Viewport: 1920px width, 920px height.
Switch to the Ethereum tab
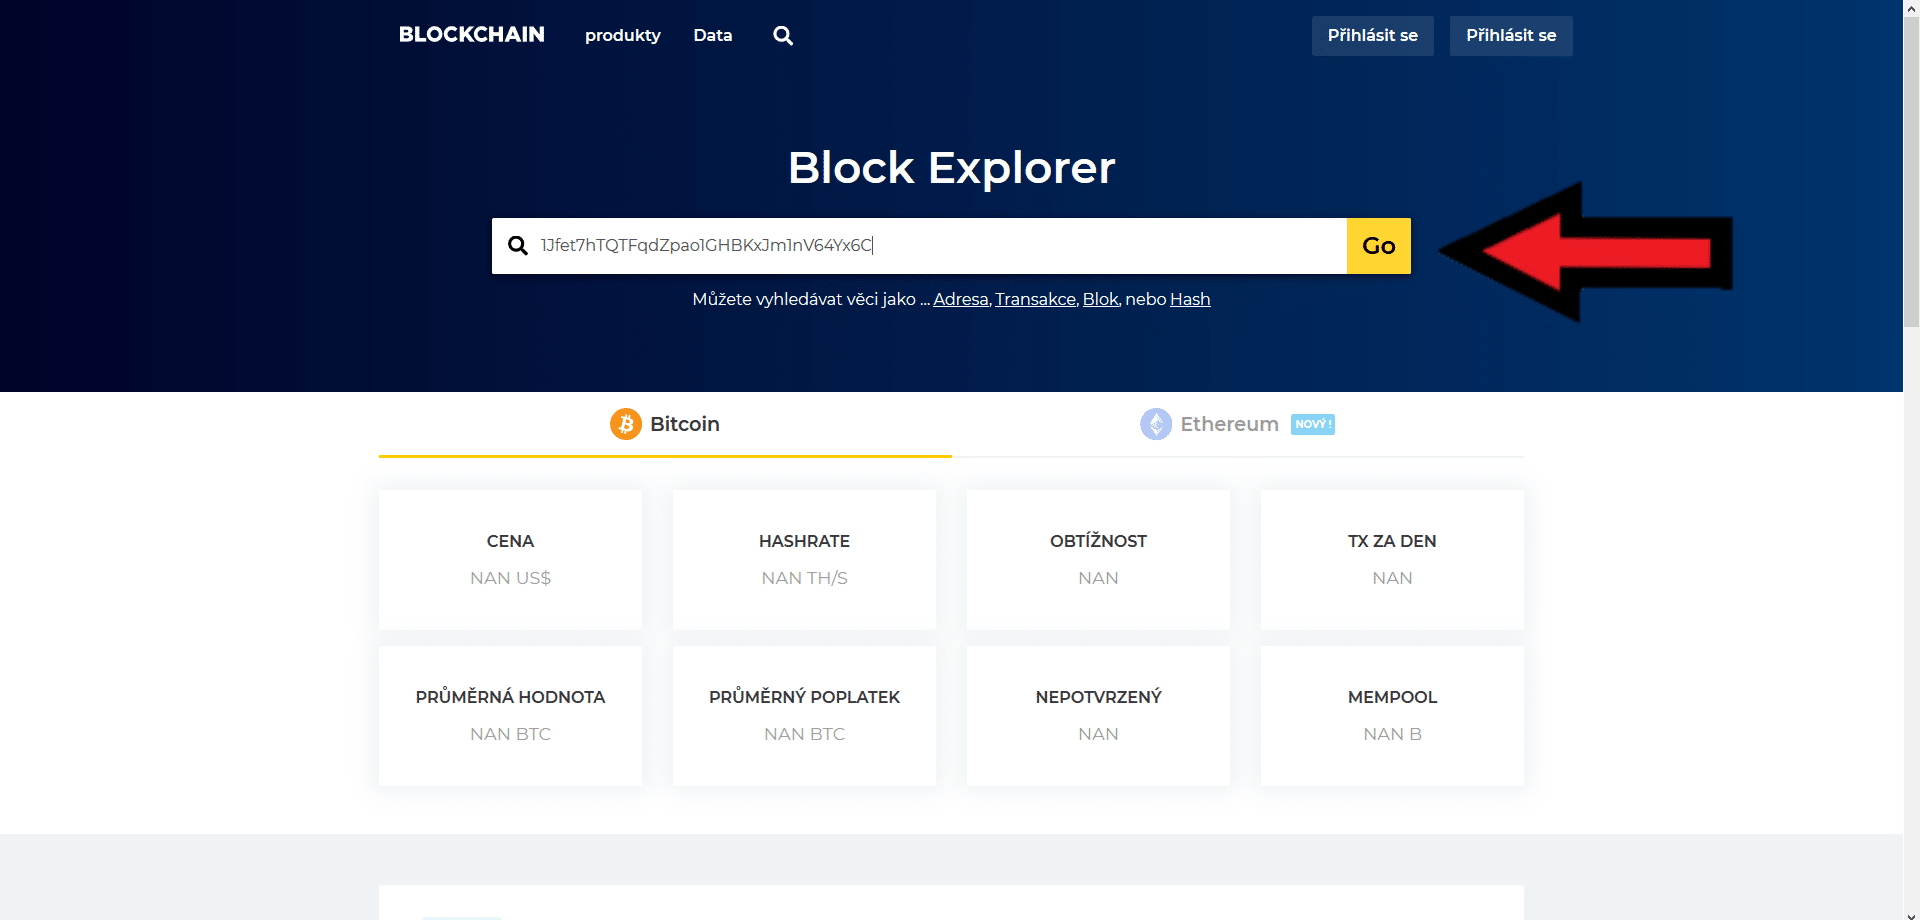[x=1238, y=425]
